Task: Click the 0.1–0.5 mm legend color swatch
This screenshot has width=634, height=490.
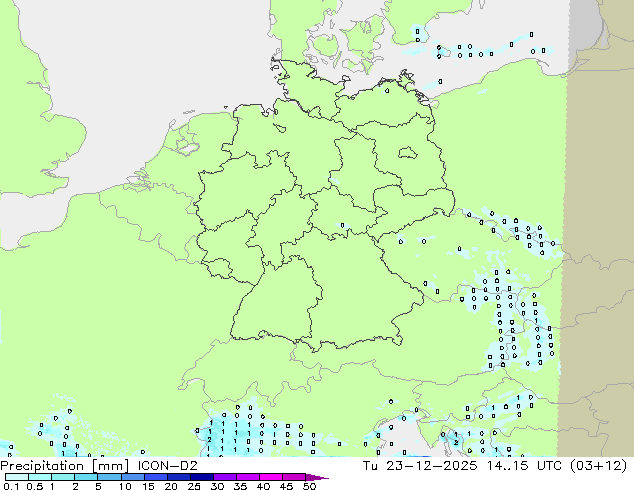Action: (x=17, y=477)
